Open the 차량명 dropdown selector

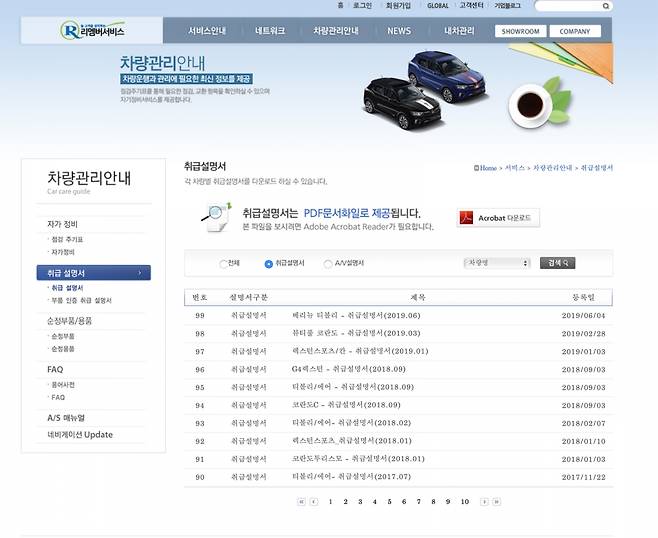pyautogui.click(x=496, y=263)
